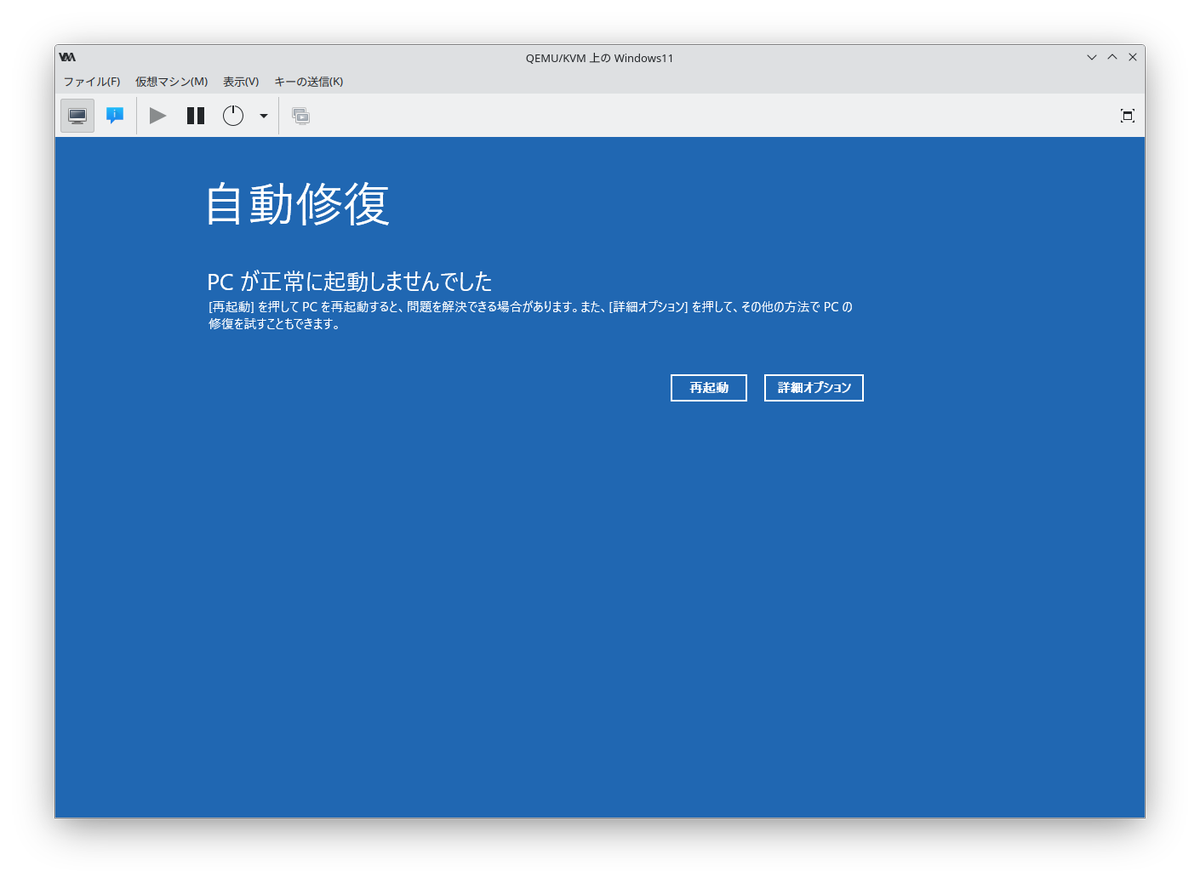Open the 仮想マシン(M) menu
The height and width of the screenshot is (883, 1200).
(x=172, y=82)
